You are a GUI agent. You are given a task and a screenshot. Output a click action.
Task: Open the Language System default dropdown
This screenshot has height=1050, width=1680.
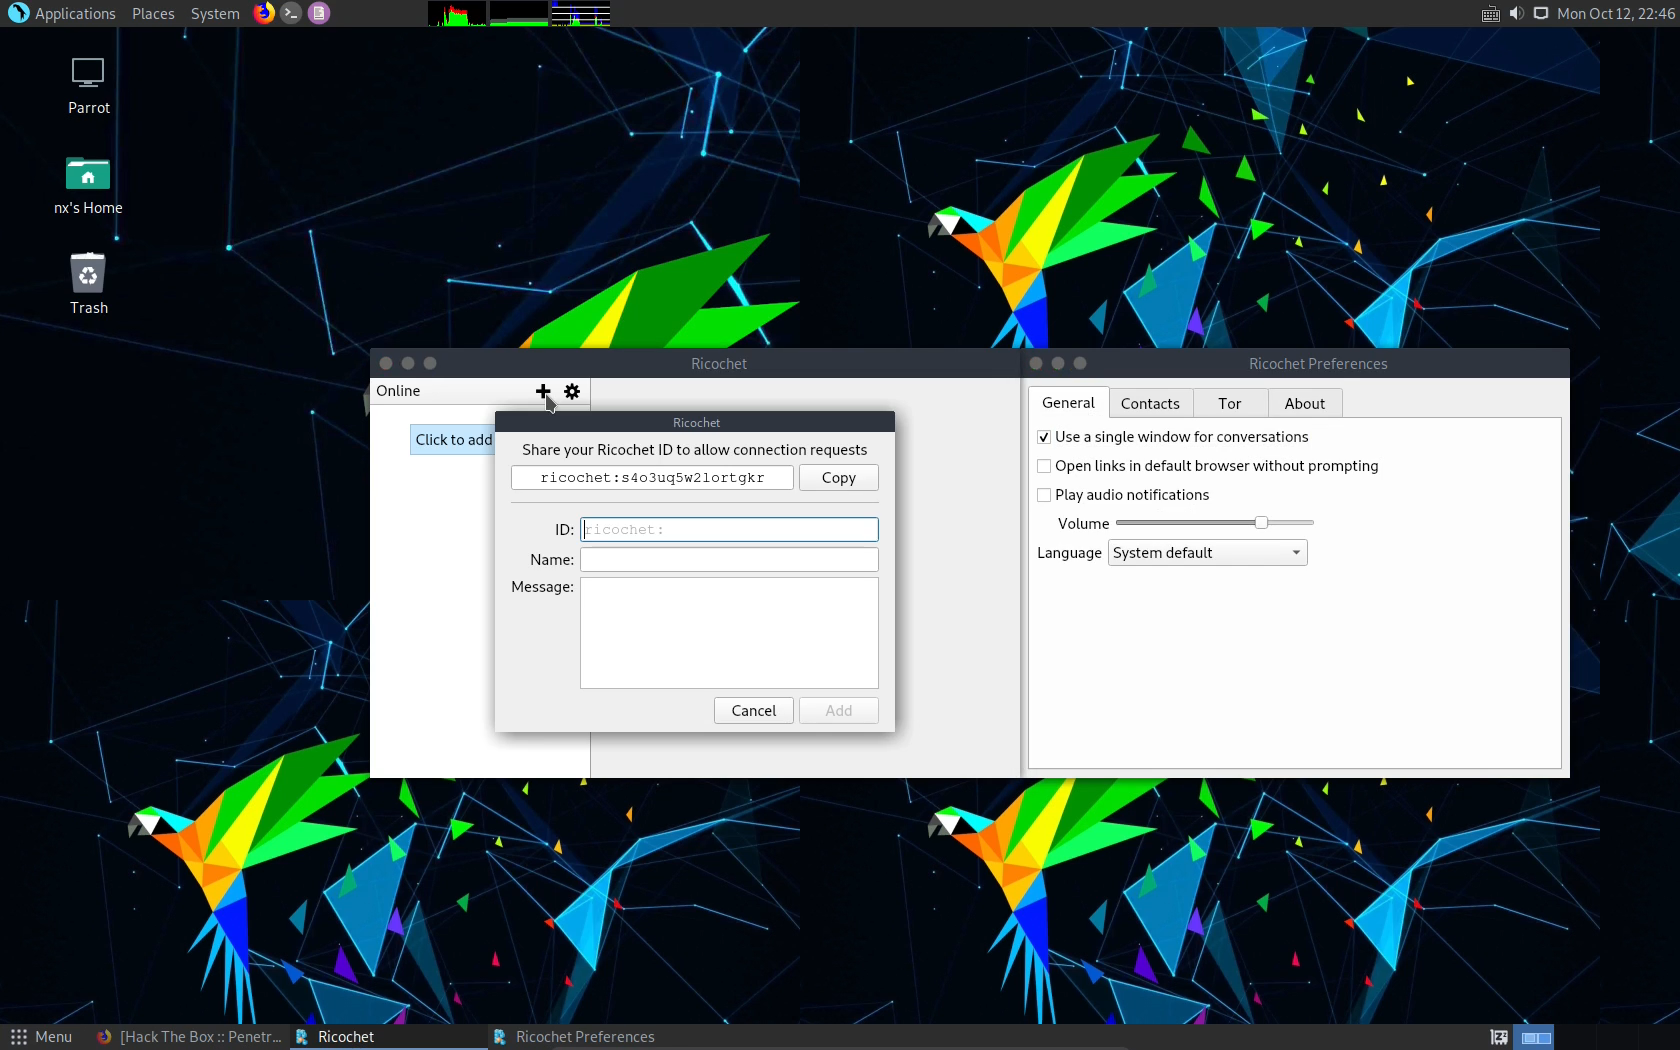coord(1207,553)
